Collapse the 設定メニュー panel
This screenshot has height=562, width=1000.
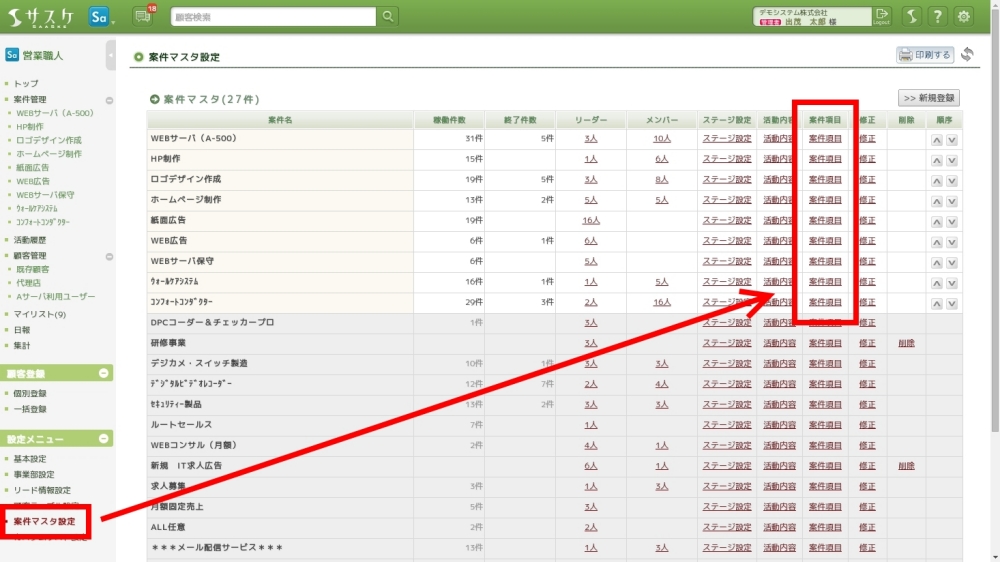[104, 439]
